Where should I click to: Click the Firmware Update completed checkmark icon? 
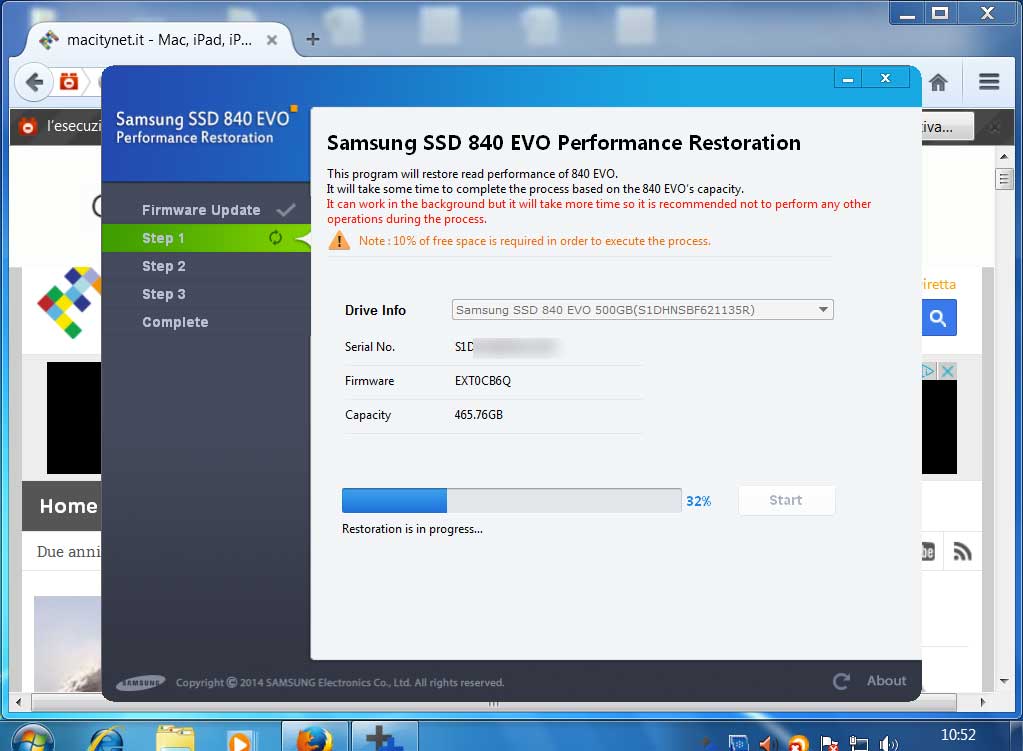click(x=286, y=210)
